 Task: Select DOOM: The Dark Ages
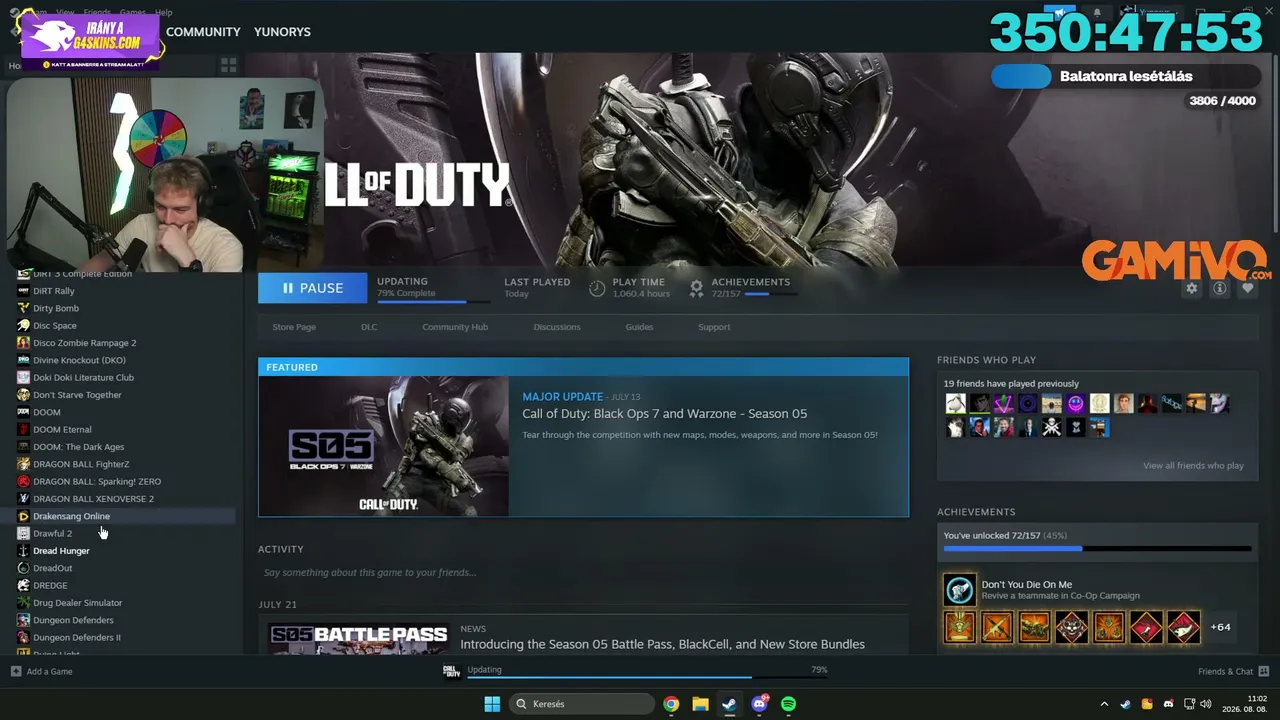(79, 447)
